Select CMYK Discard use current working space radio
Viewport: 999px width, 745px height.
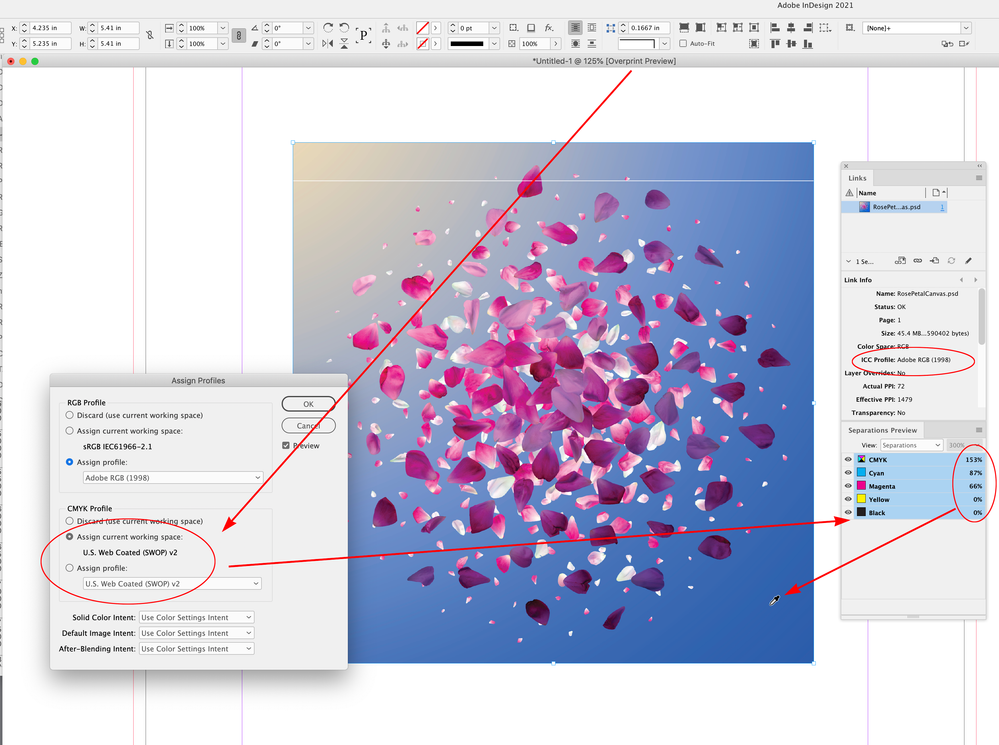pyautogui.click(x=69, y=521)
